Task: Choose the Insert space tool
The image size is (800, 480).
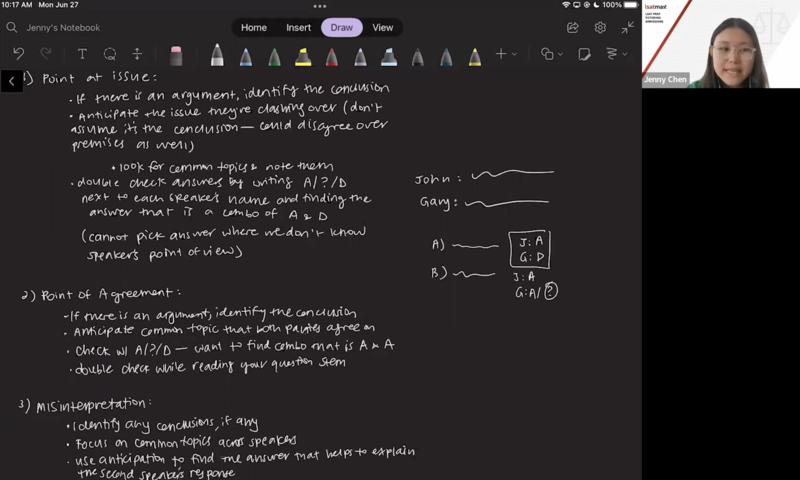Action: pyautogui.click(x=138, y=54)
